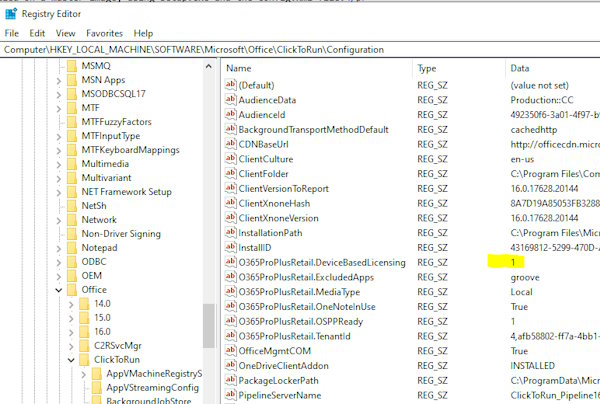The height and width of the screenshot is (404, 600).
Task: Select the MTFFuzzyFactors folder icon
Action: point(72,122)
